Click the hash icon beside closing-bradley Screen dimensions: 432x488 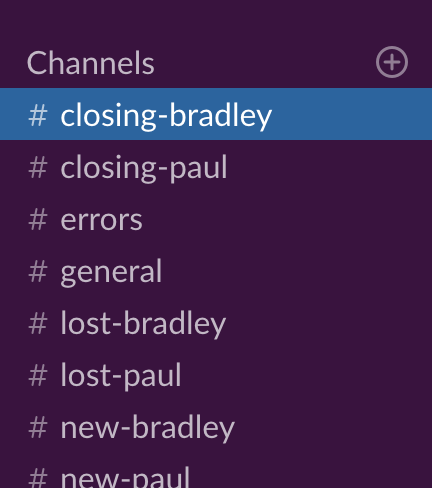point(38,115)
